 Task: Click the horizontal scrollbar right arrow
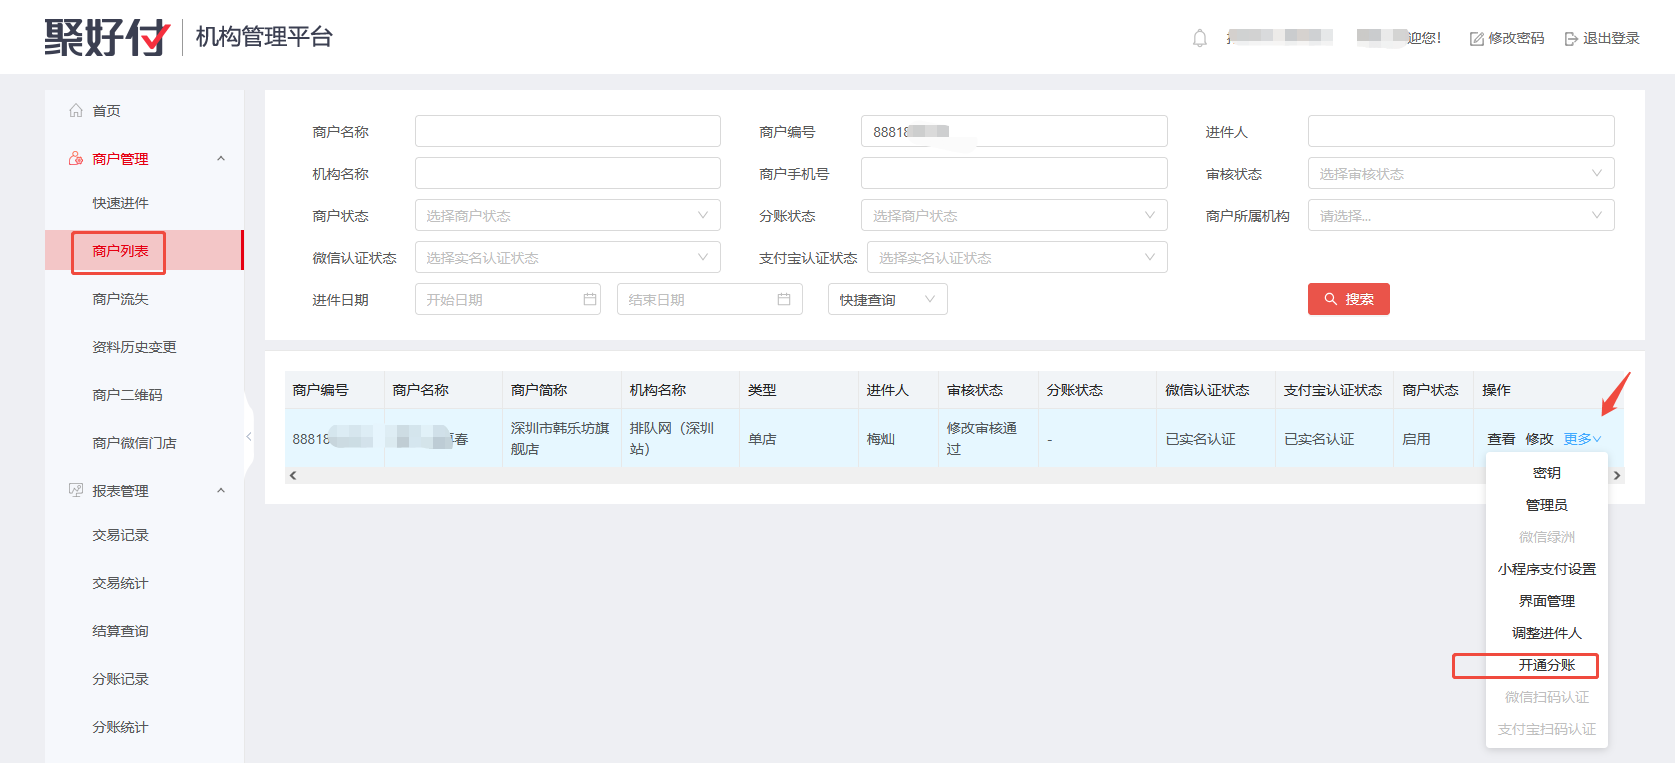coord(1617,476)
